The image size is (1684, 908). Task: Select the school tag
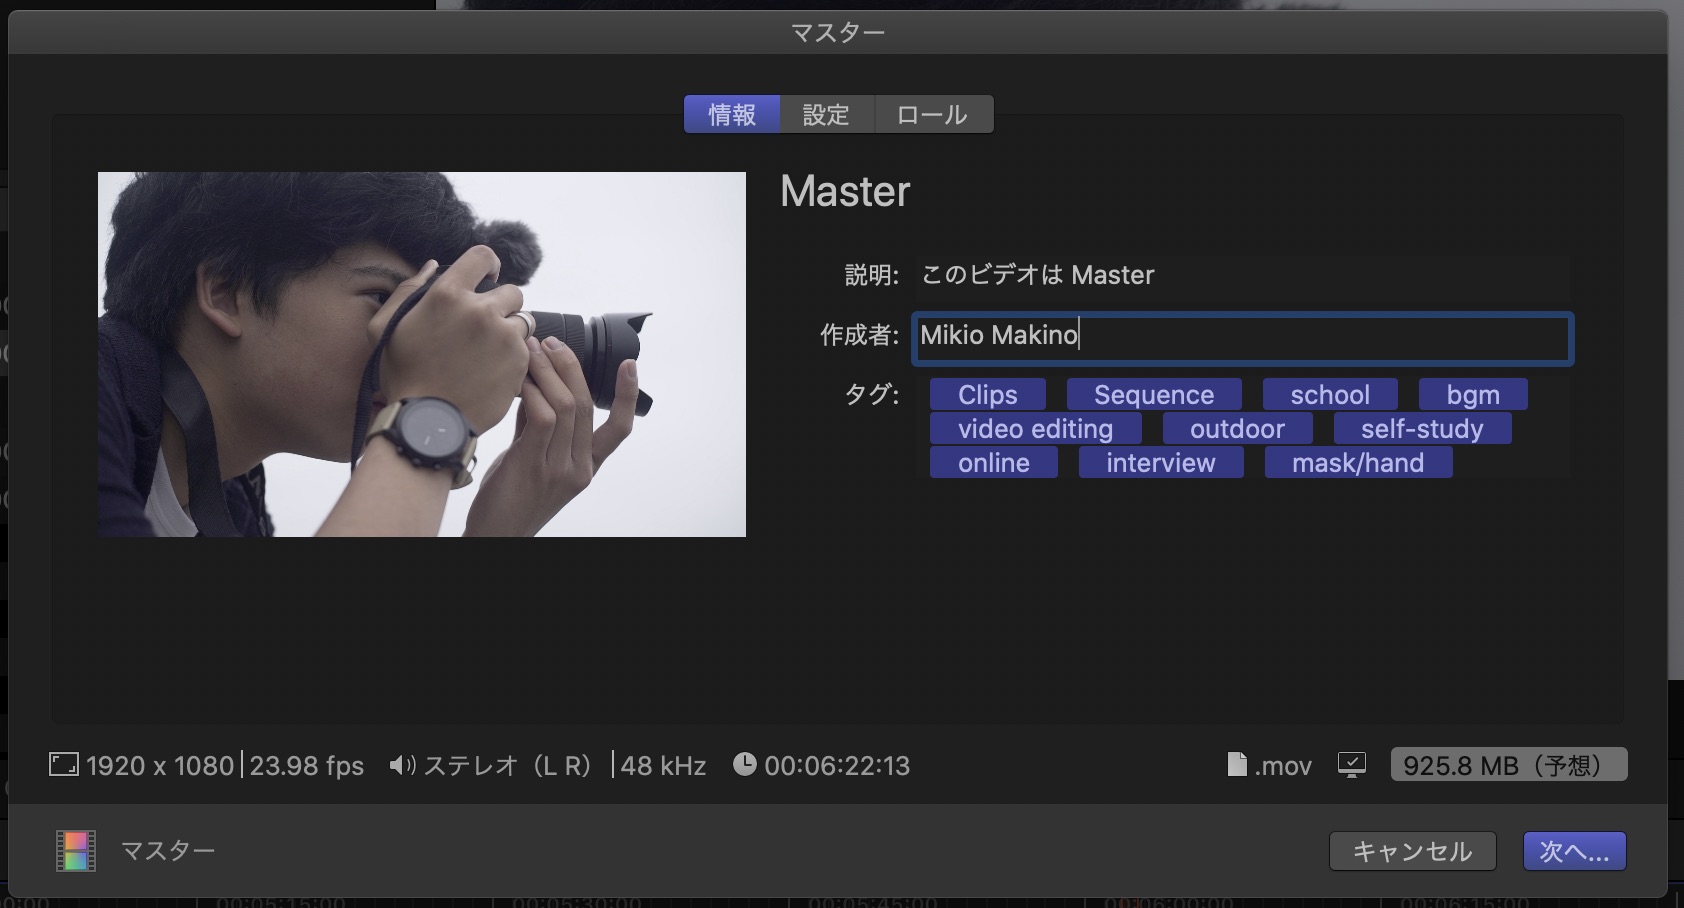[1330, 395]
